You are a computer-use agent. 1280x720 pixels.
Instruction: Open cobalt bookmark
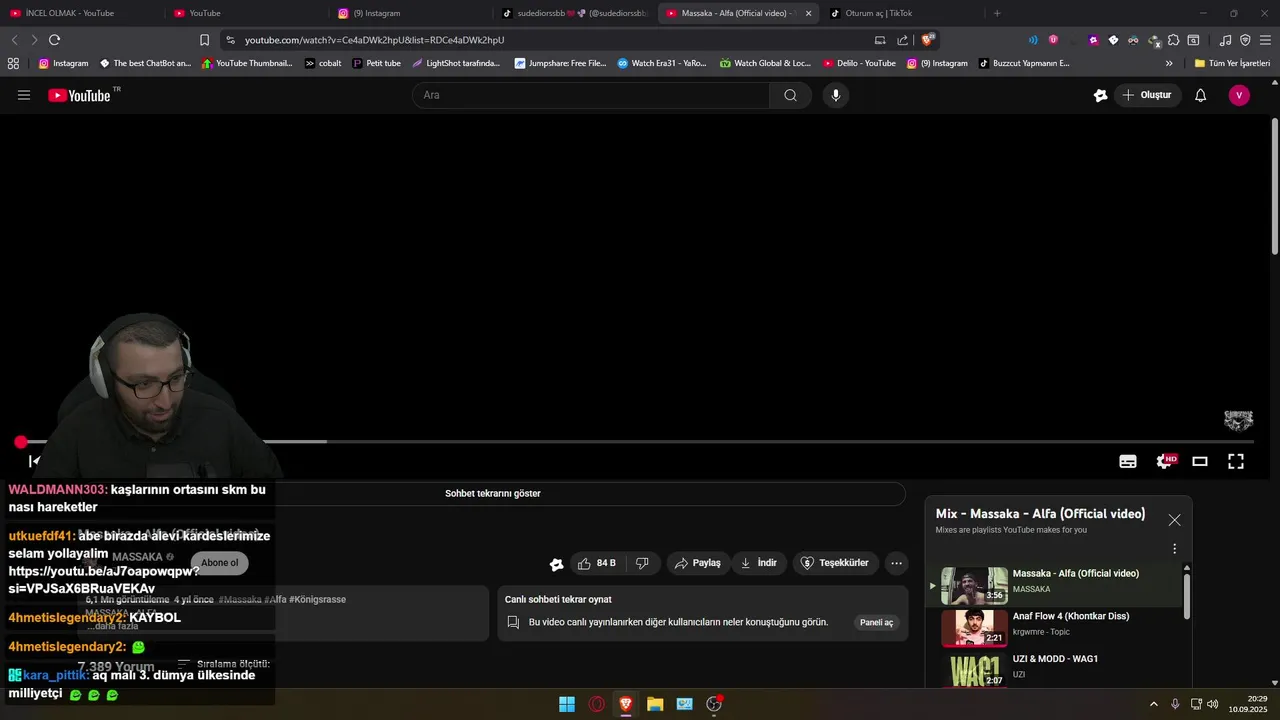pyautogui.click(x=324, y=63)
